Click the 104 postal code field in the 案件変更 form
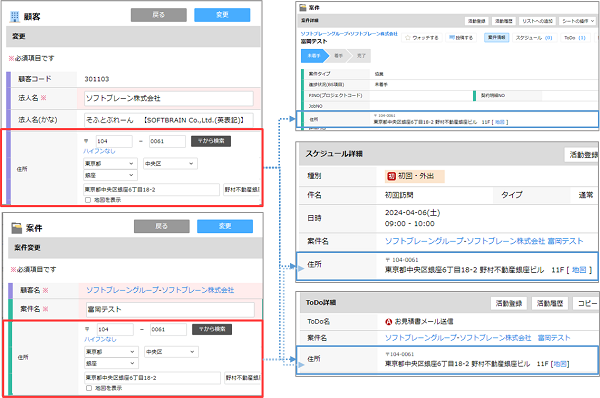 click(x=115, y=329)
